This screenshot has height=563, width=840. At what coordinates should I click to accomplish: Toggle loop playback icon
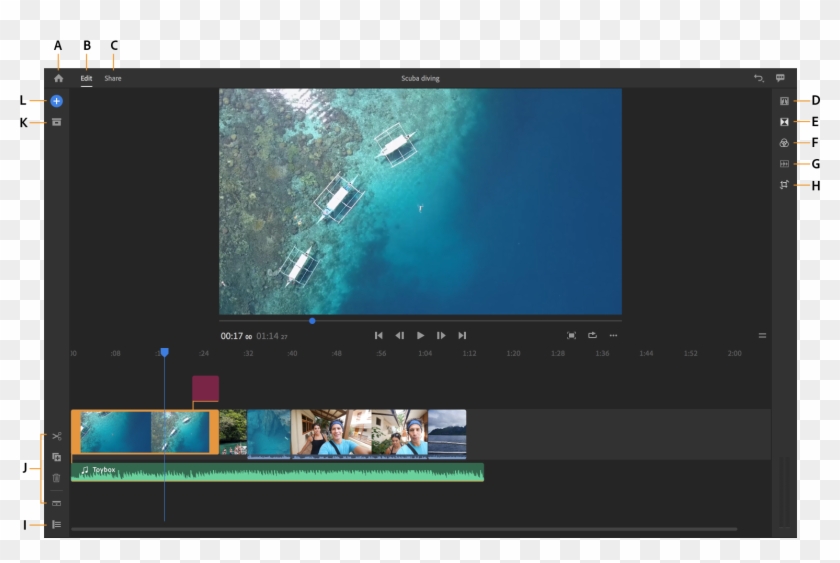click(x=592, y=335)
